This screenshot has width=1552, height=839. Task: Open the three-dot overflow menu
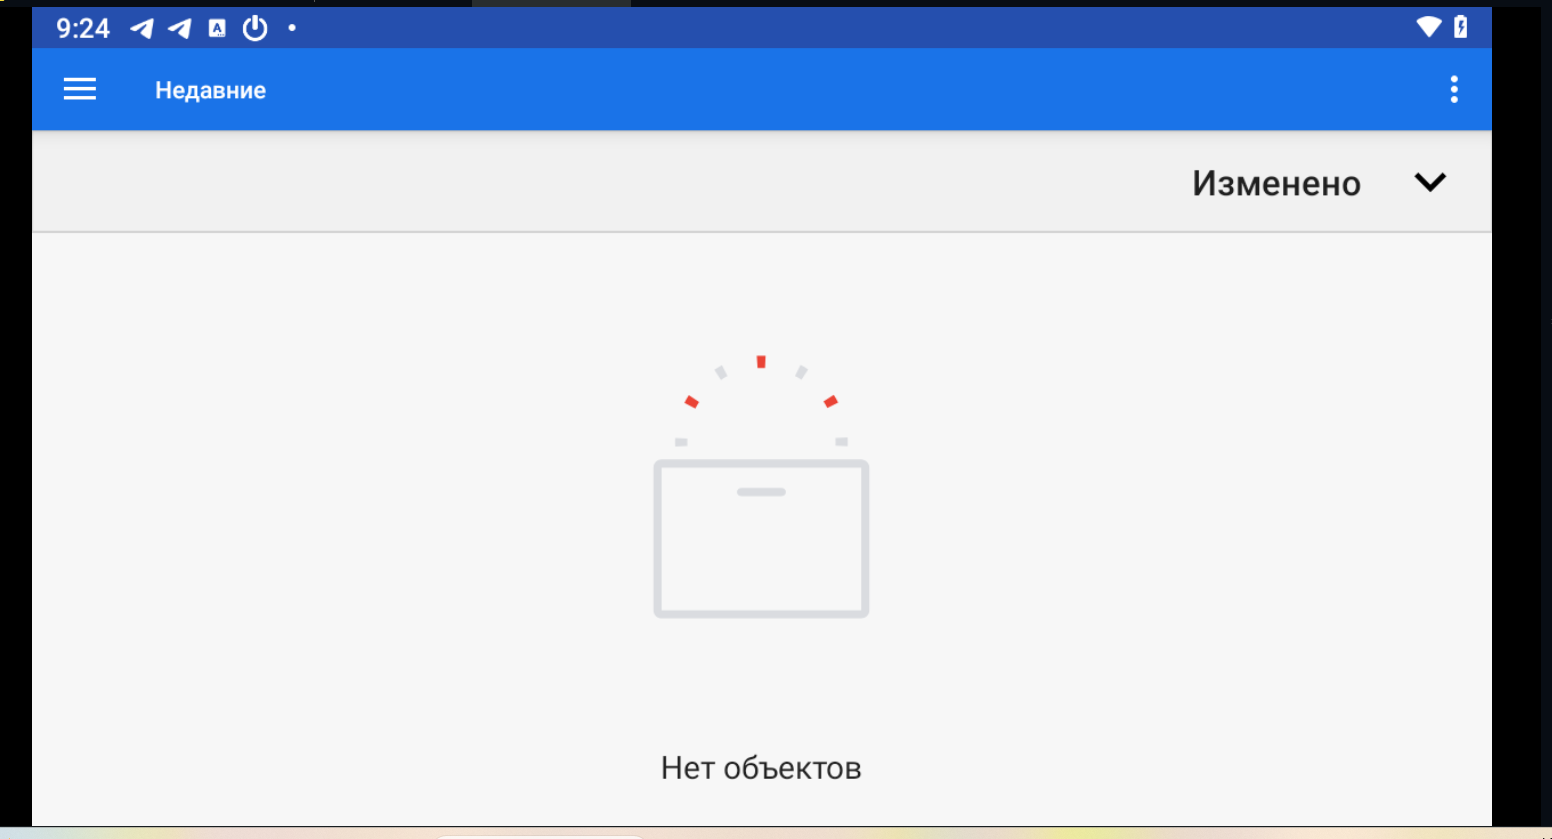coord(1454,89)
